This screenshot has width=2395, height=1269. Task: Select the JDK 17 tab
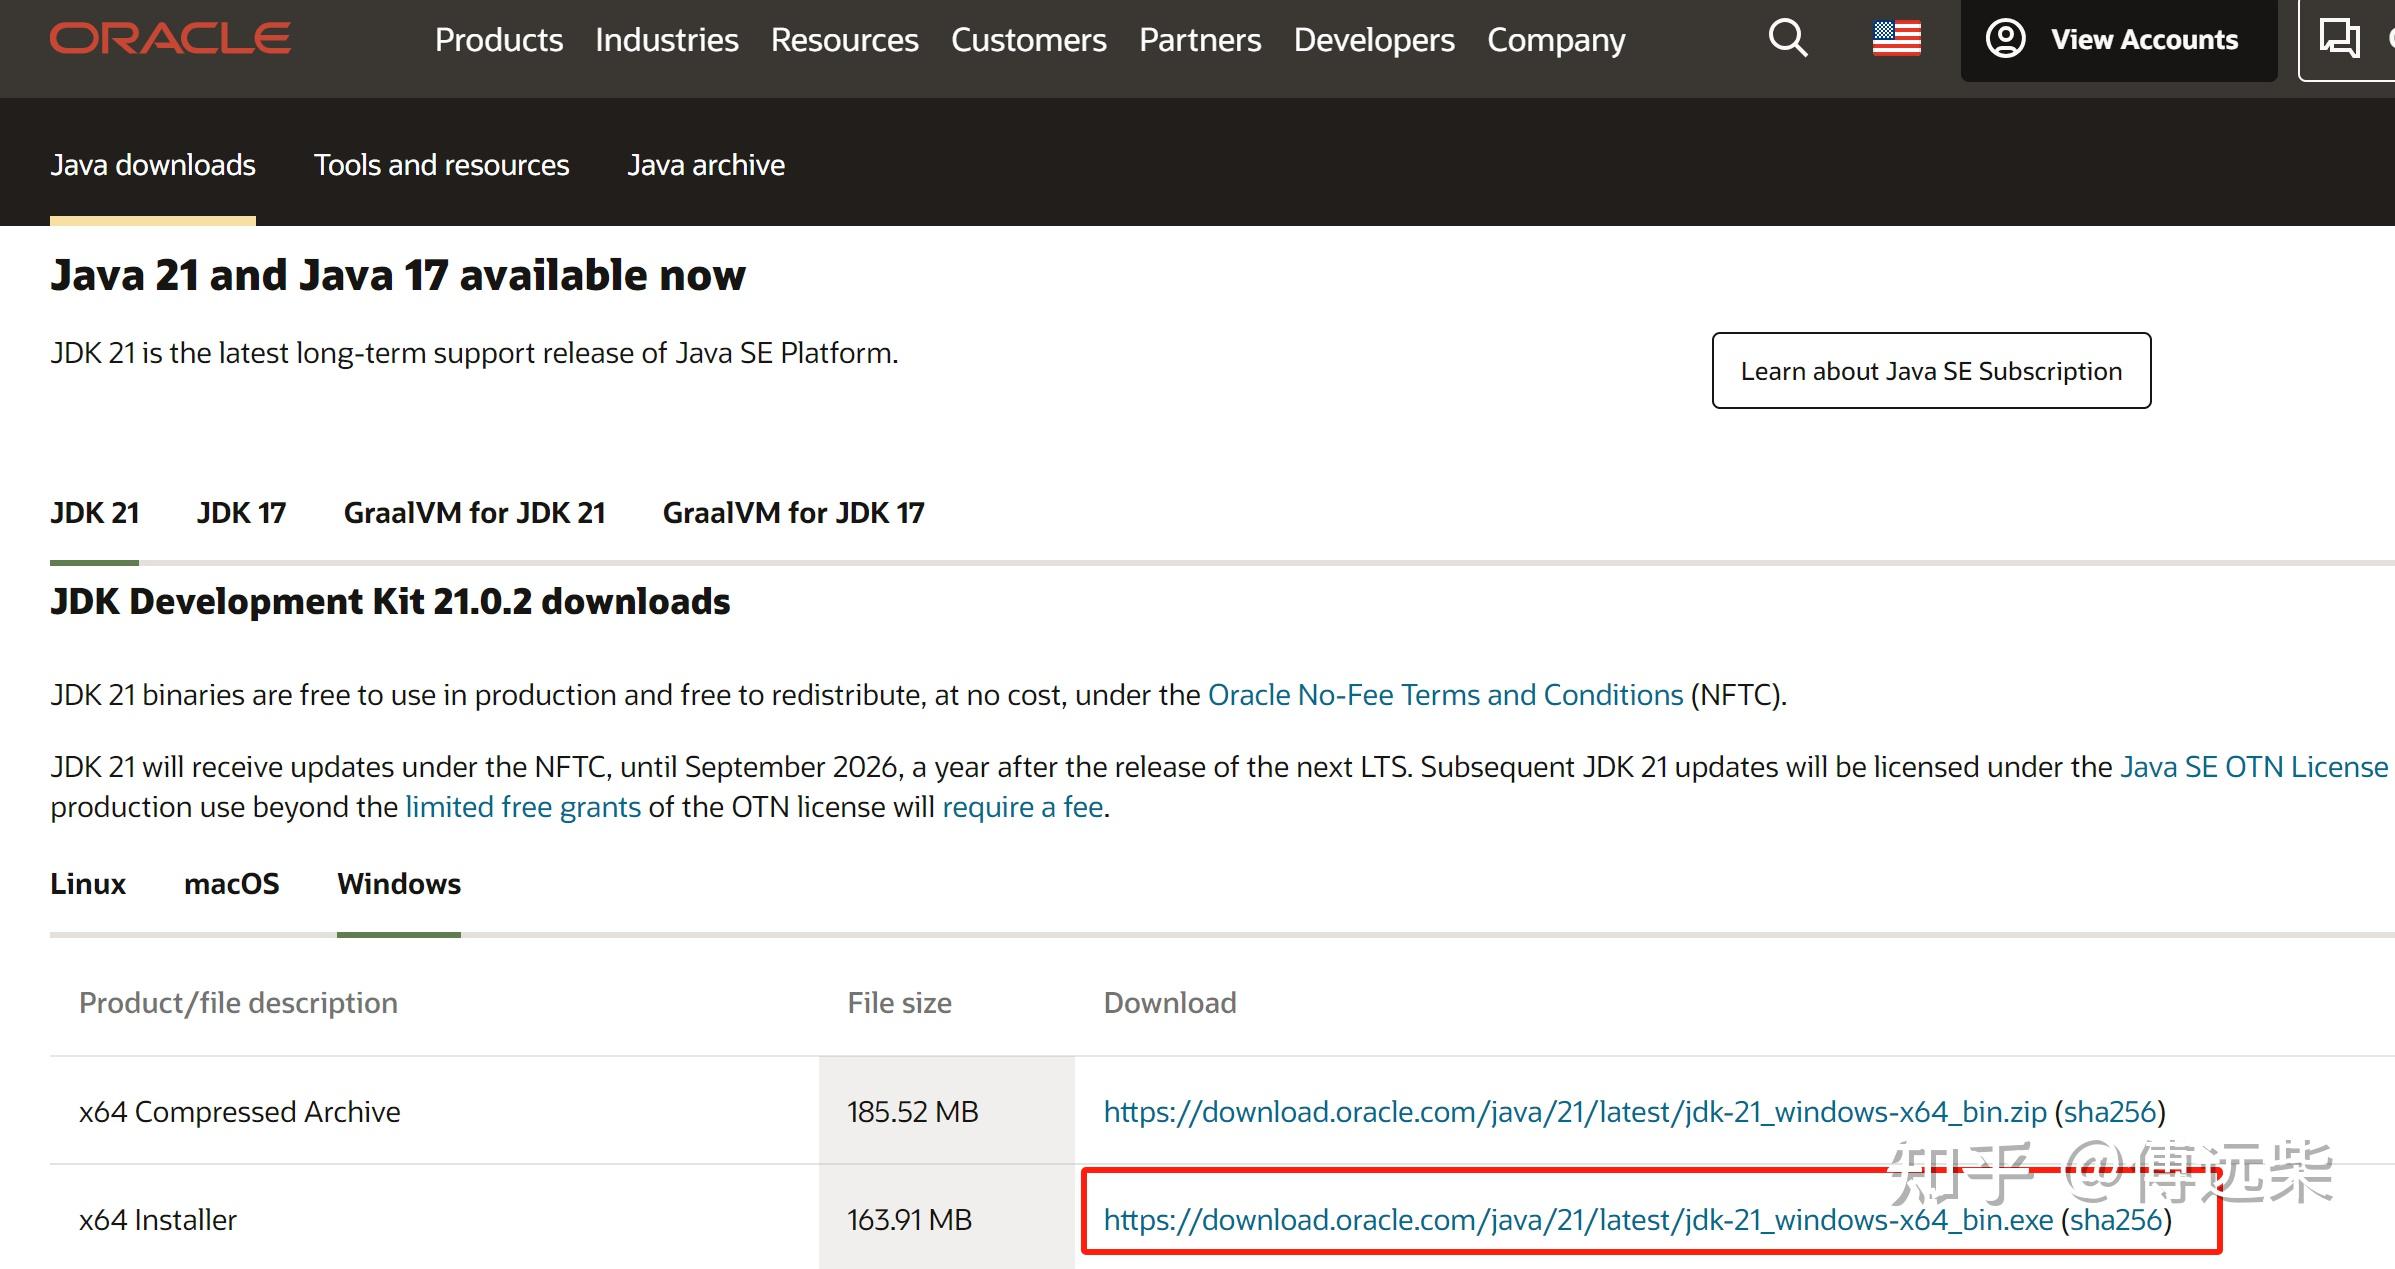(241, 513)
